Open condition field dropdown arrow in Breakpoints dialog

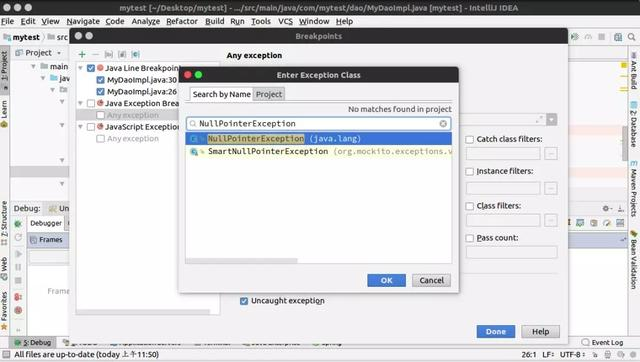(x=551, y=120)
